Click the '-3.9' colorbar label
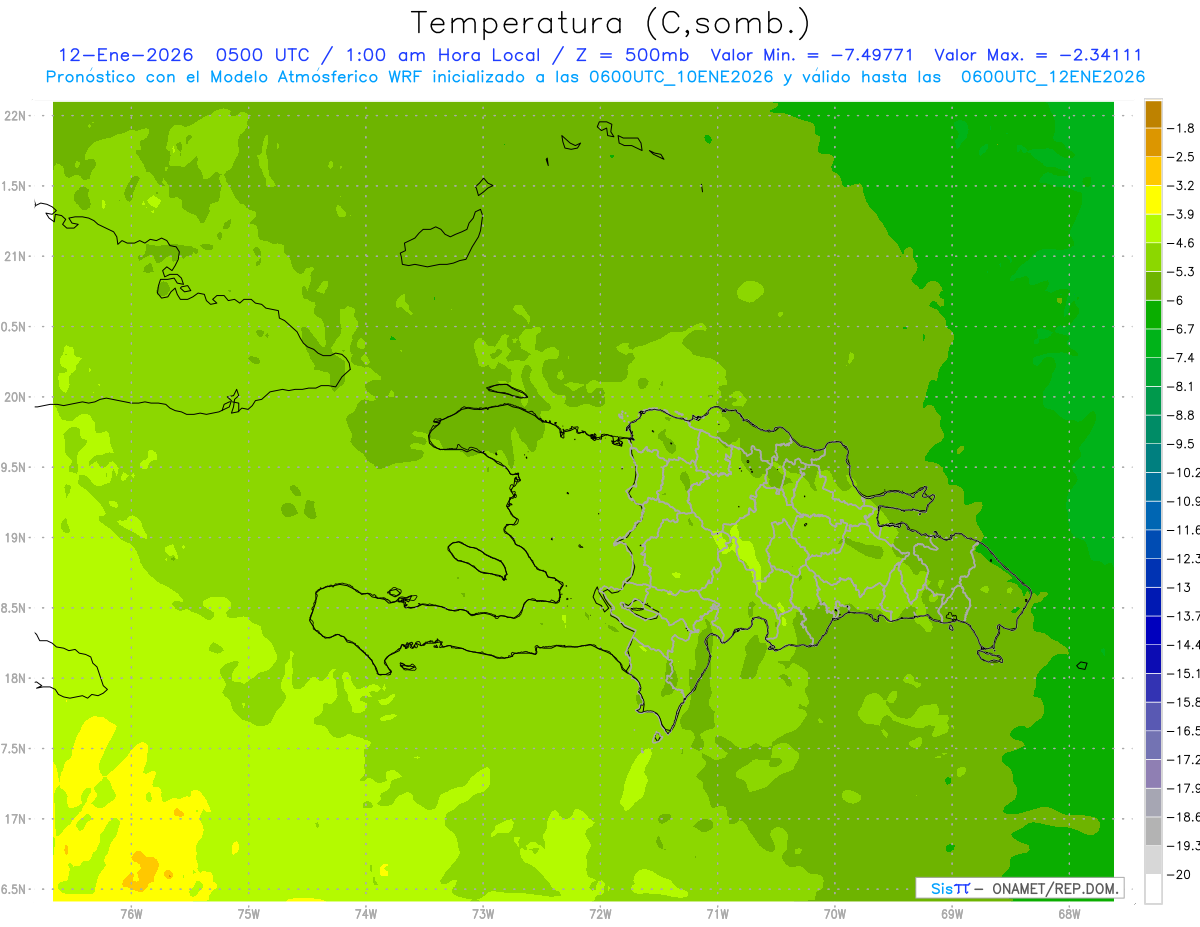1200x927 pixels. tap(1181, 214)
